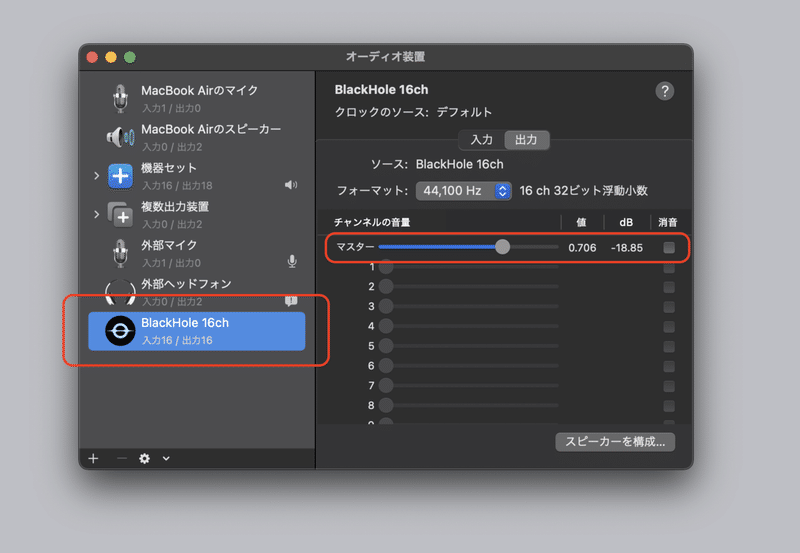Minimize the window with yellow button
The image size is (800, 553).
(x=111, y=57)
